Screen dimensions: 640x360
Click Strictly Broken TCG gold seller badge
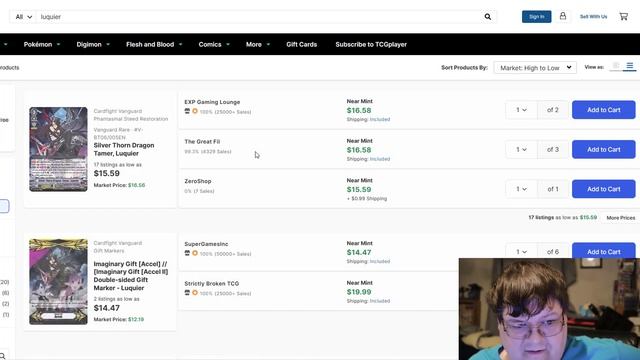click(195, 293)
